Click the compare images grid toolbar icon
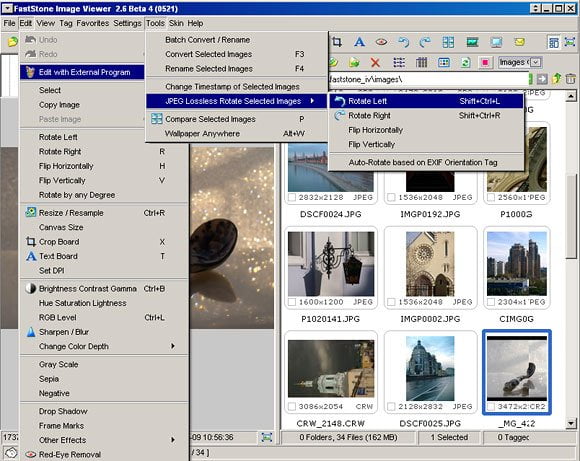The width and height of the screenshot is (580, 461). pyautogui.click(x=448, y=42)
